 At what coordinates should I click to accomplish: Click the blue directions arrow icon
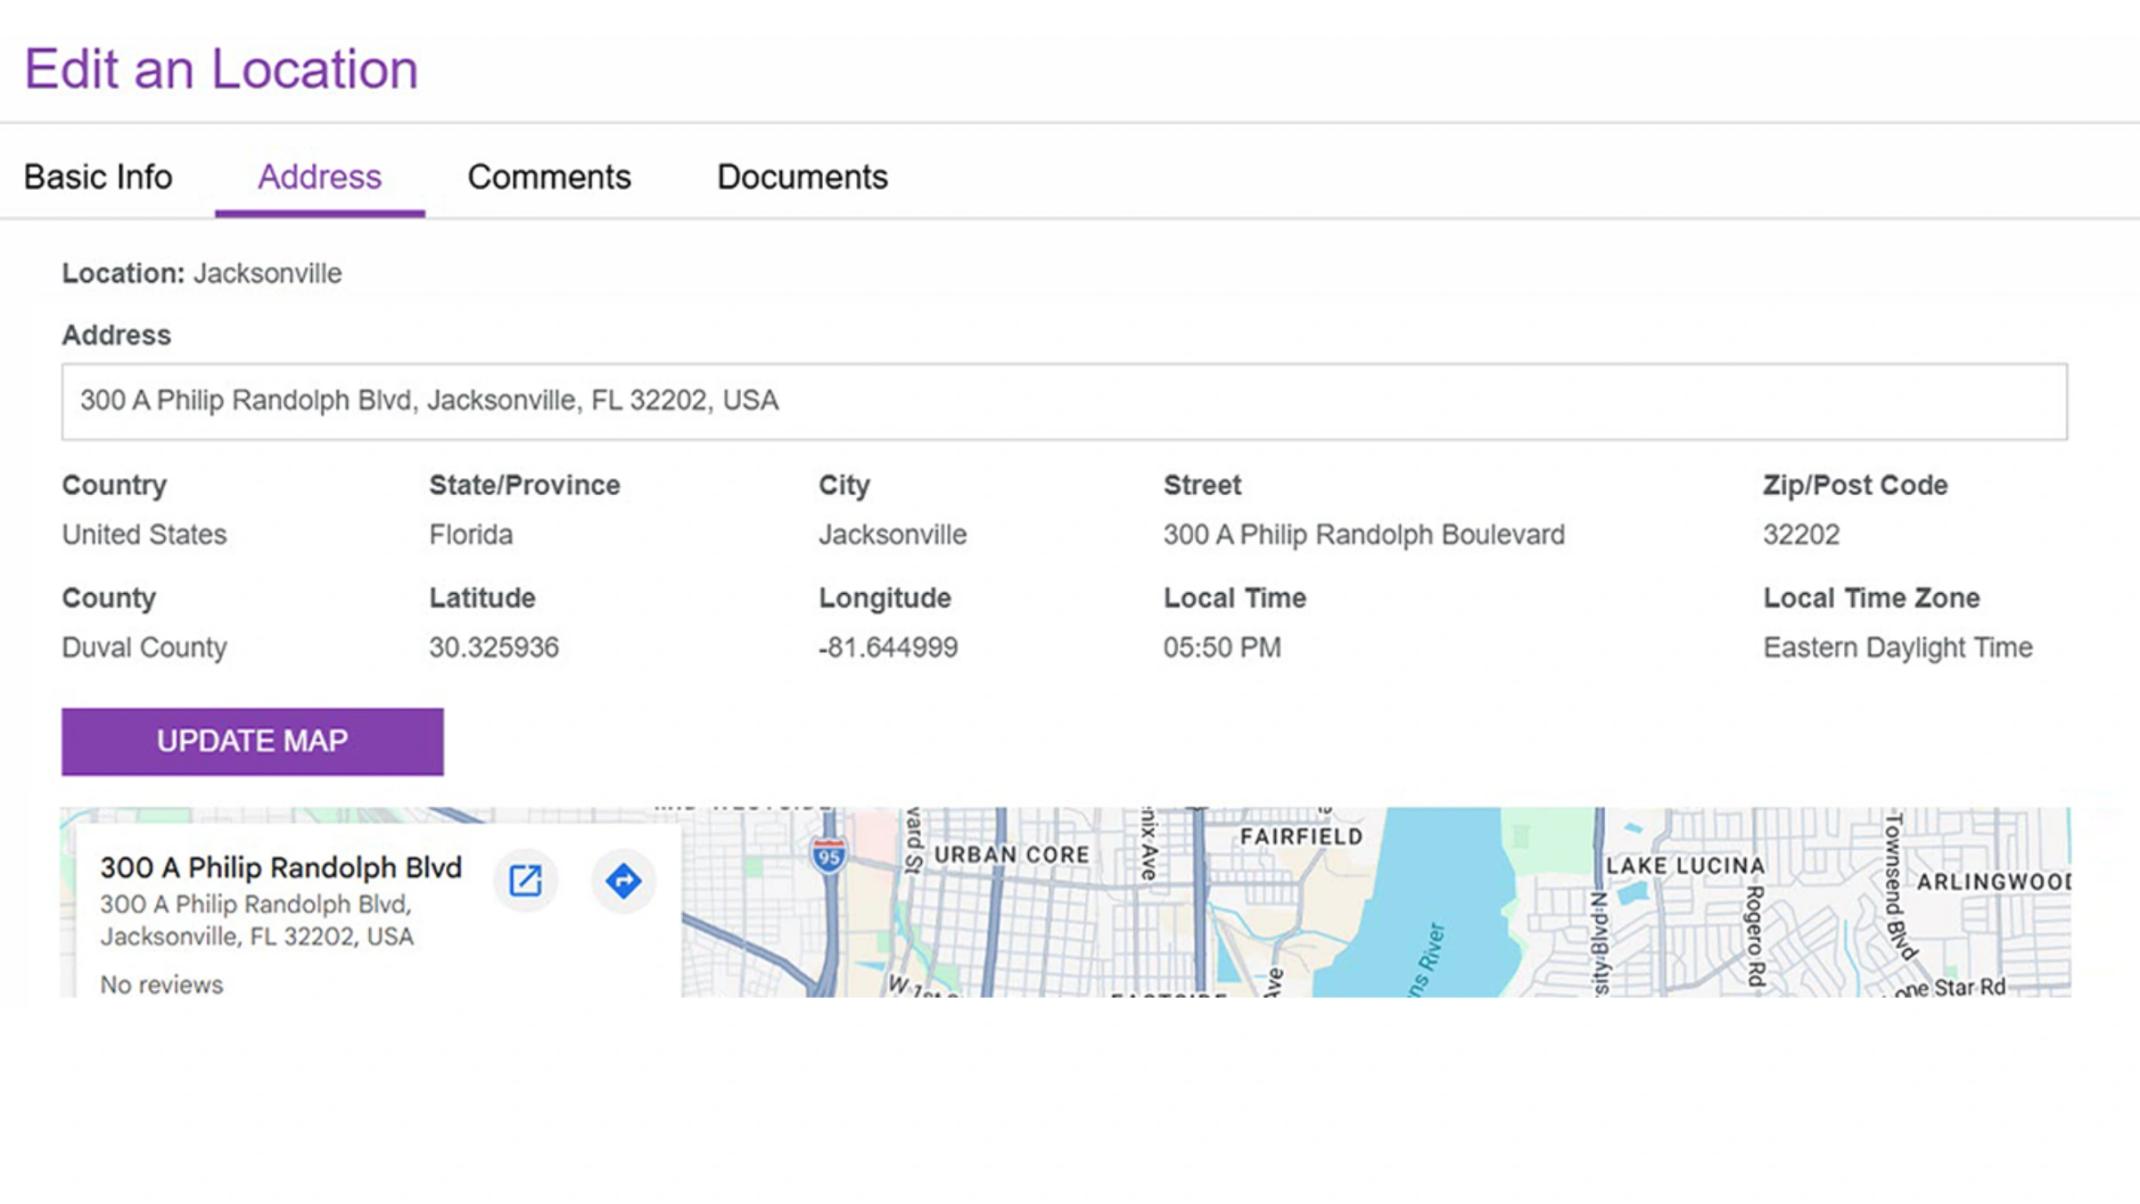(623, 881)
